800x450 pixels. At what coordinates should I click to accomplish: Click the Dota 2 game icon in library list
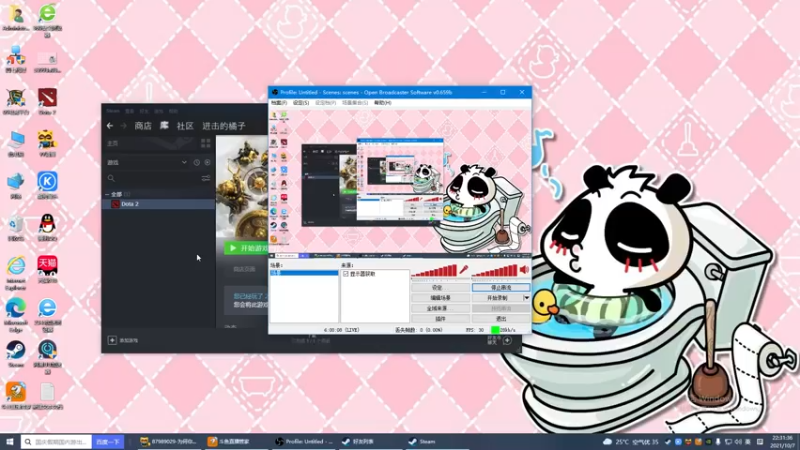click(x=115, y=204)
